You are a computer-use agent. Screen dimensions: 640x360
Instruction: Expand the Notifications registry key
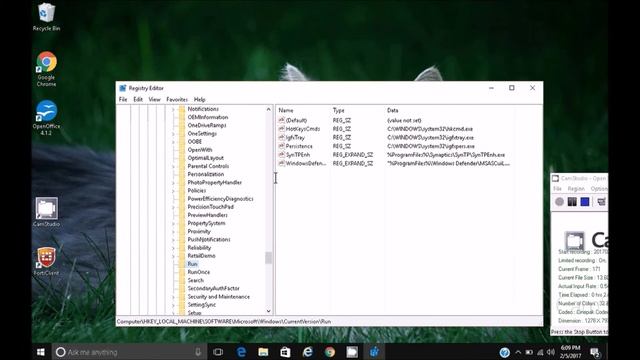click(x=173, y=109)
